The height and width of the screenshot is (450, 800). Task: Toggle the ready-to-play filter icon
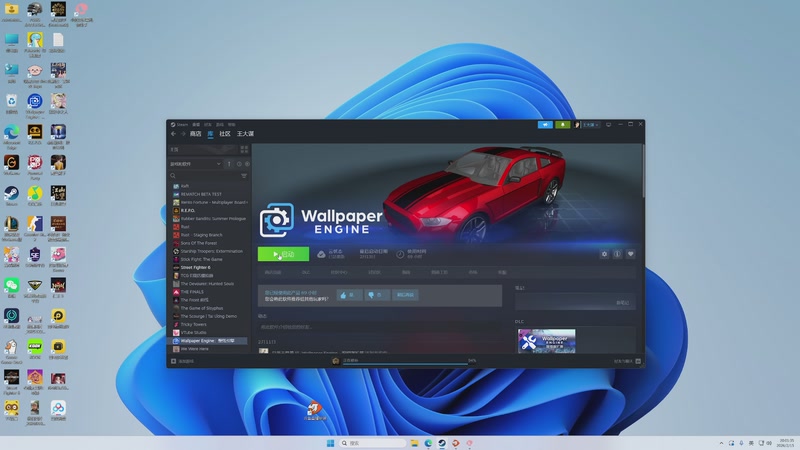247,164
